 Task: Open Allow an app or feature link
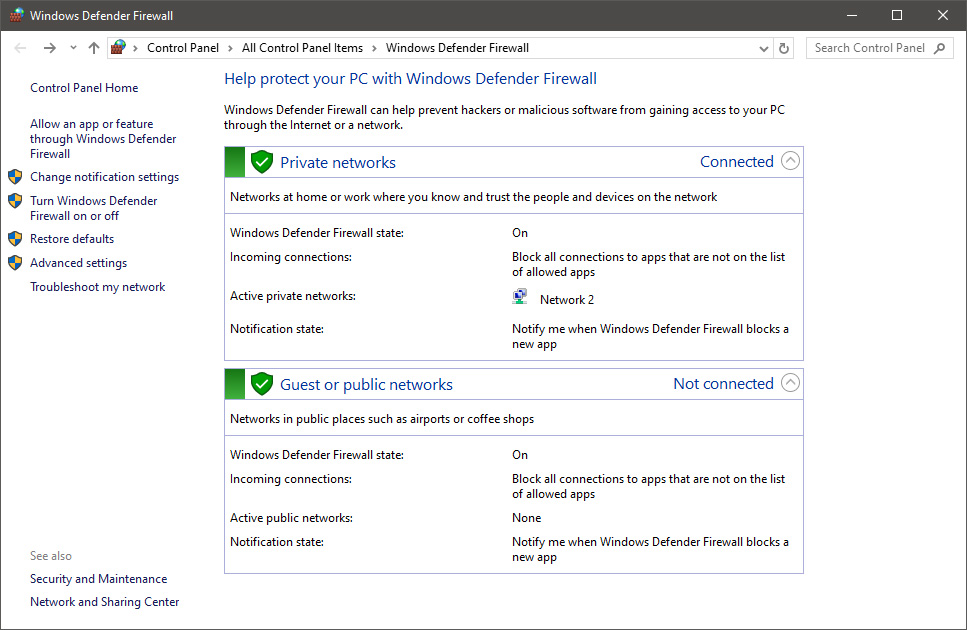[103, 139]
